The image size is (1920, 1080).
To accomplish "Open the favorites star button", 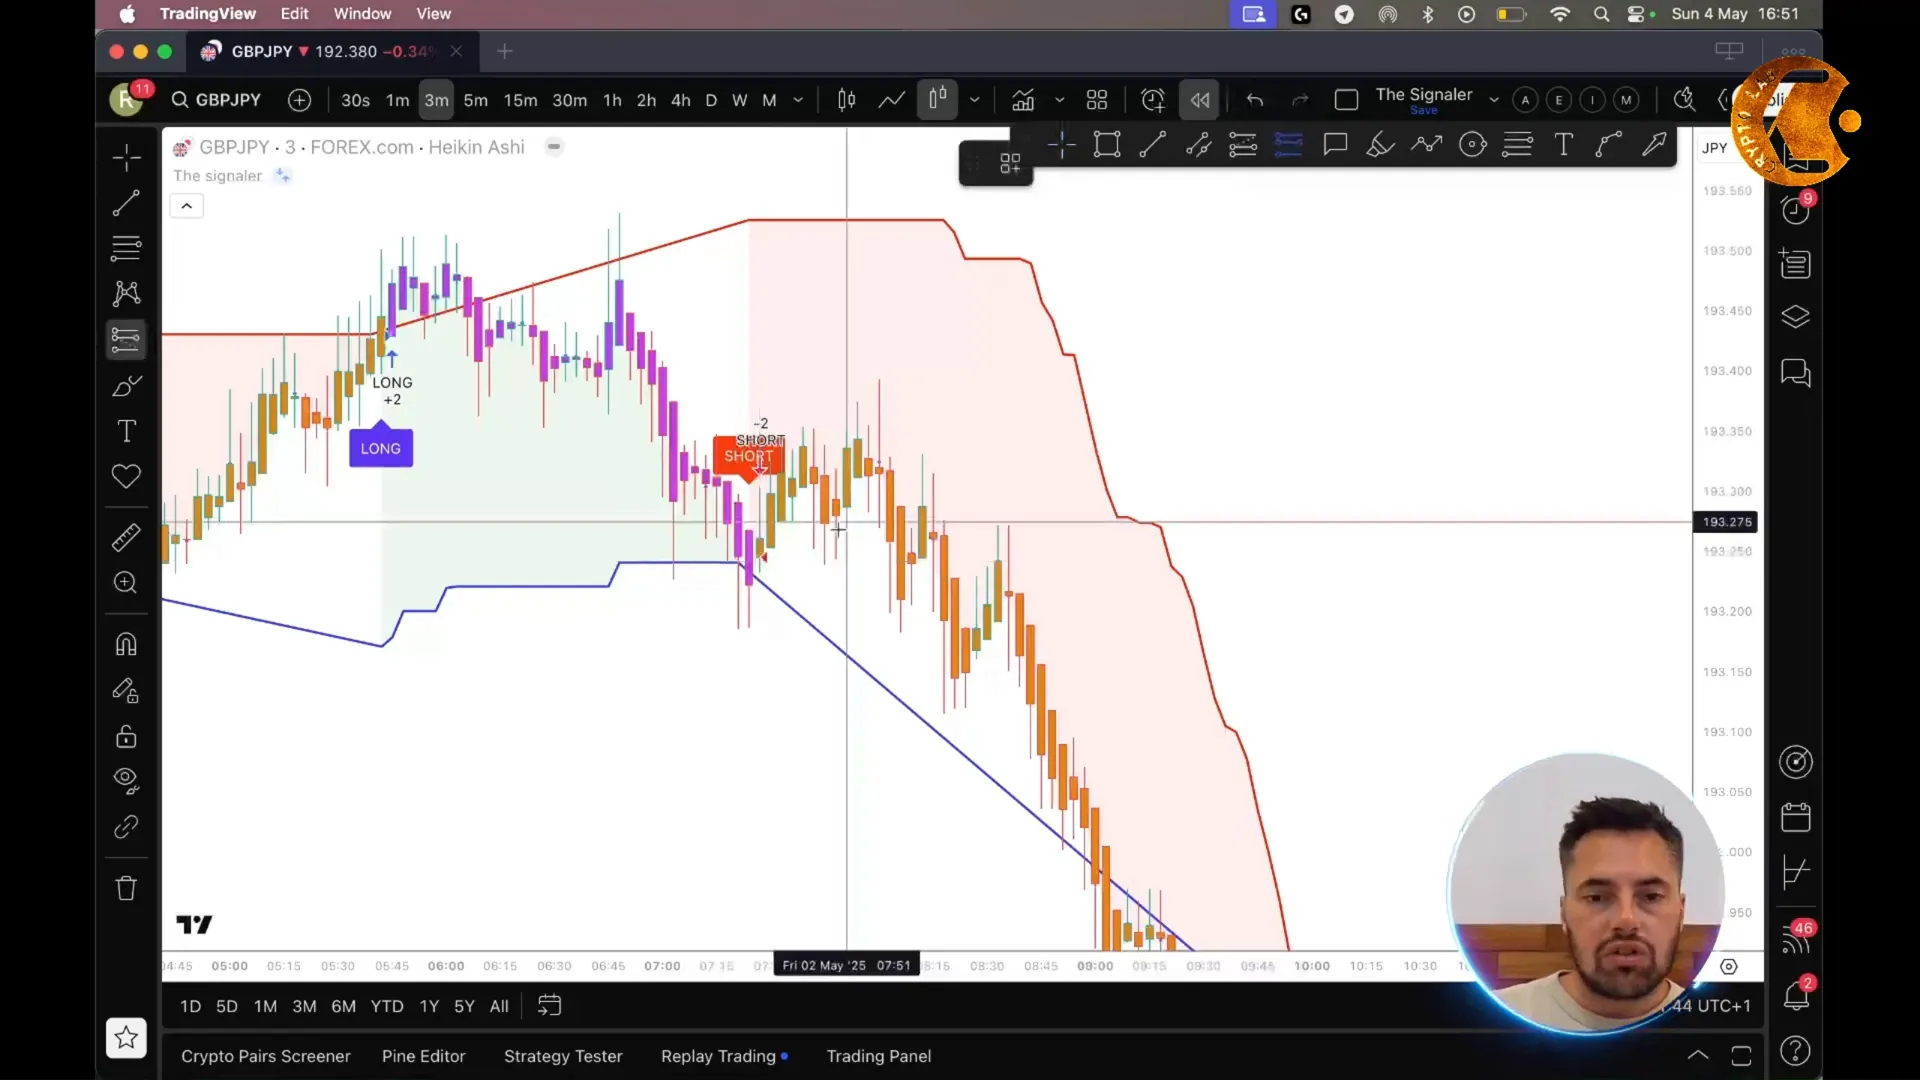I will point(126,1038).
